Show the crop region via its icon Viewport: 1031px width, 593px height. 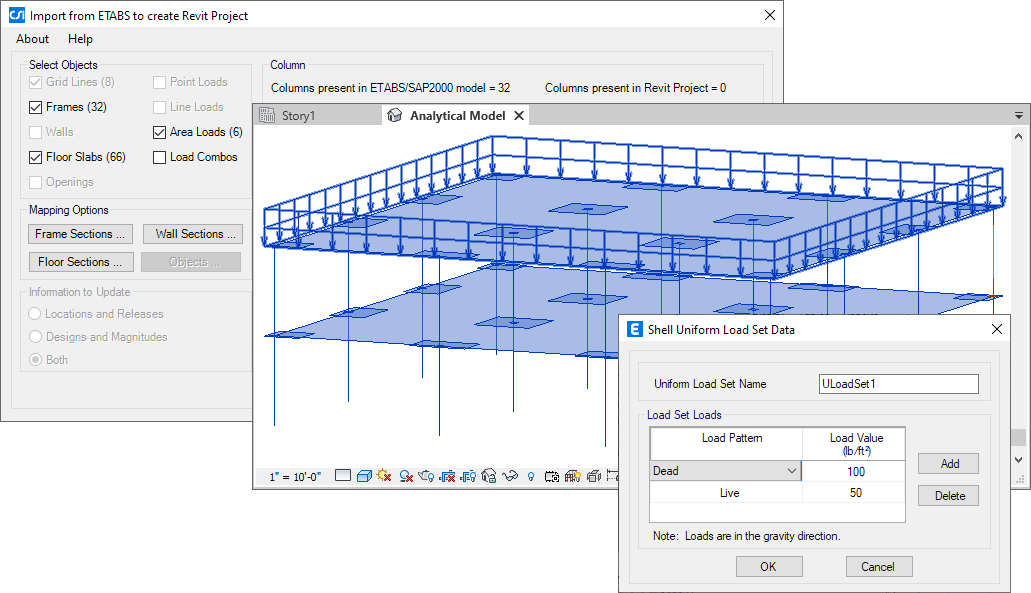pos(468,476)
